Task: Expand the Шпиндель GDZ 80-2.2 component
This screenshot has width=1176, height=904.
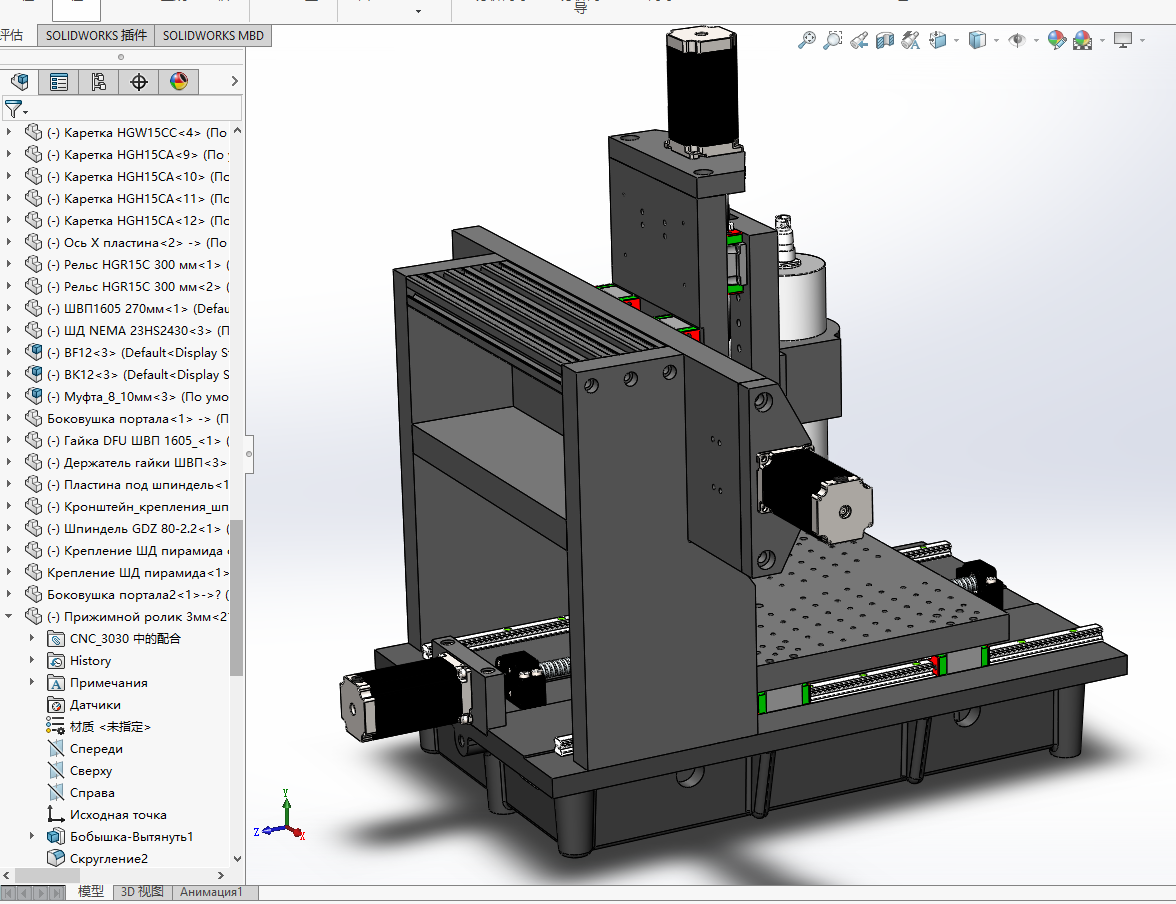Action: 10,528
